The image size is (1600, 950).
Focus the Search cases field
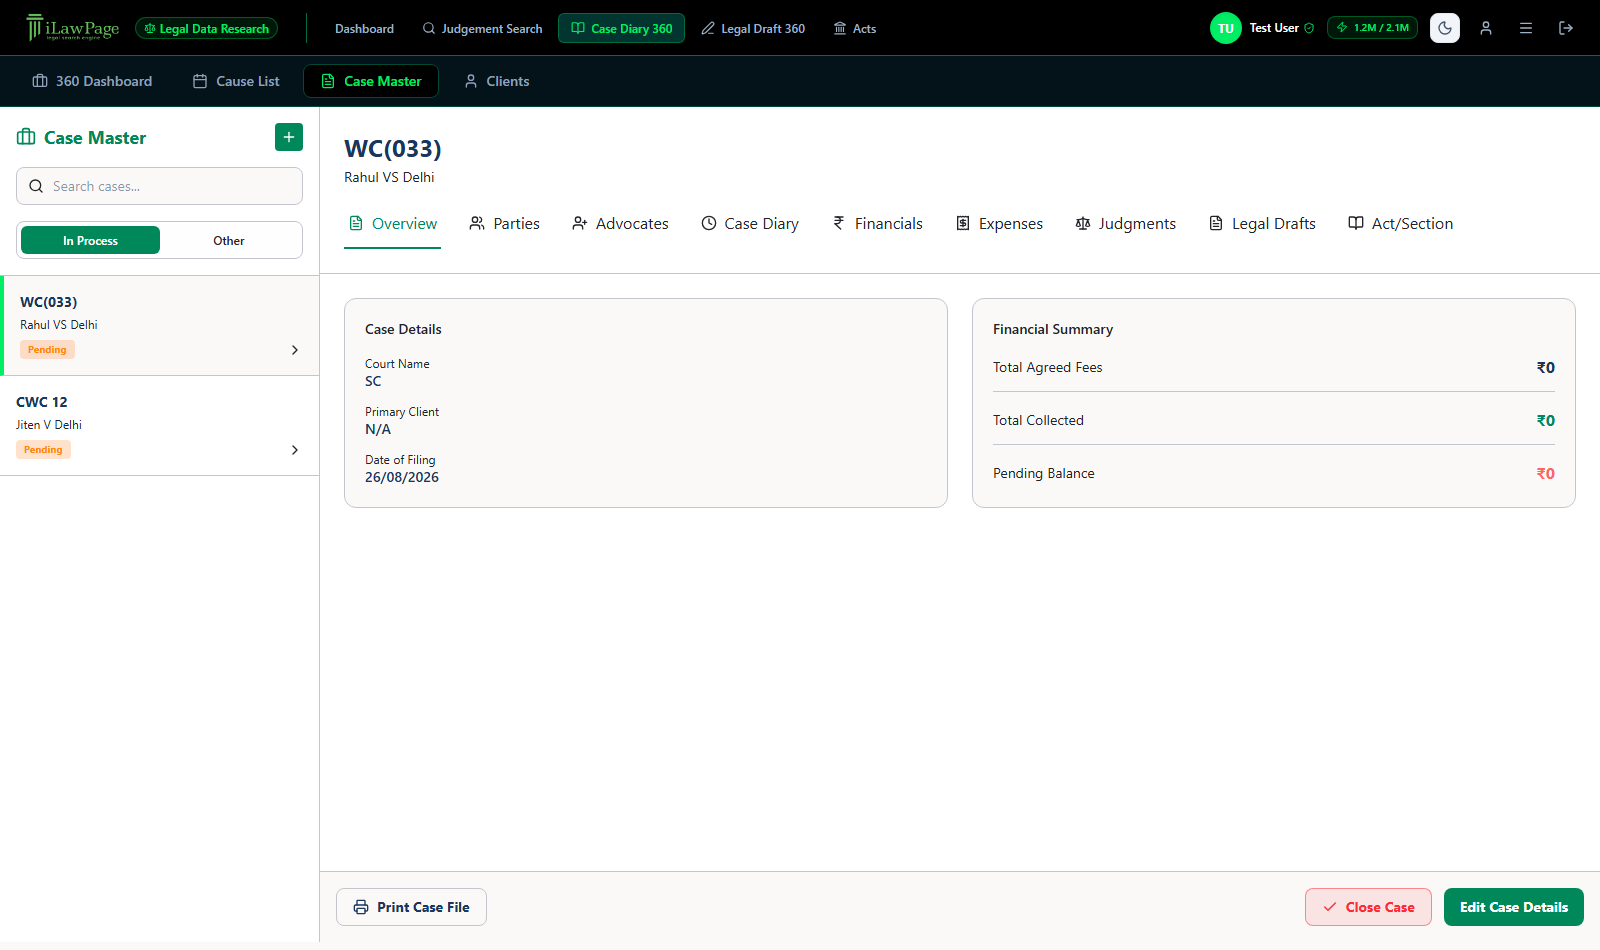[159, 186]
